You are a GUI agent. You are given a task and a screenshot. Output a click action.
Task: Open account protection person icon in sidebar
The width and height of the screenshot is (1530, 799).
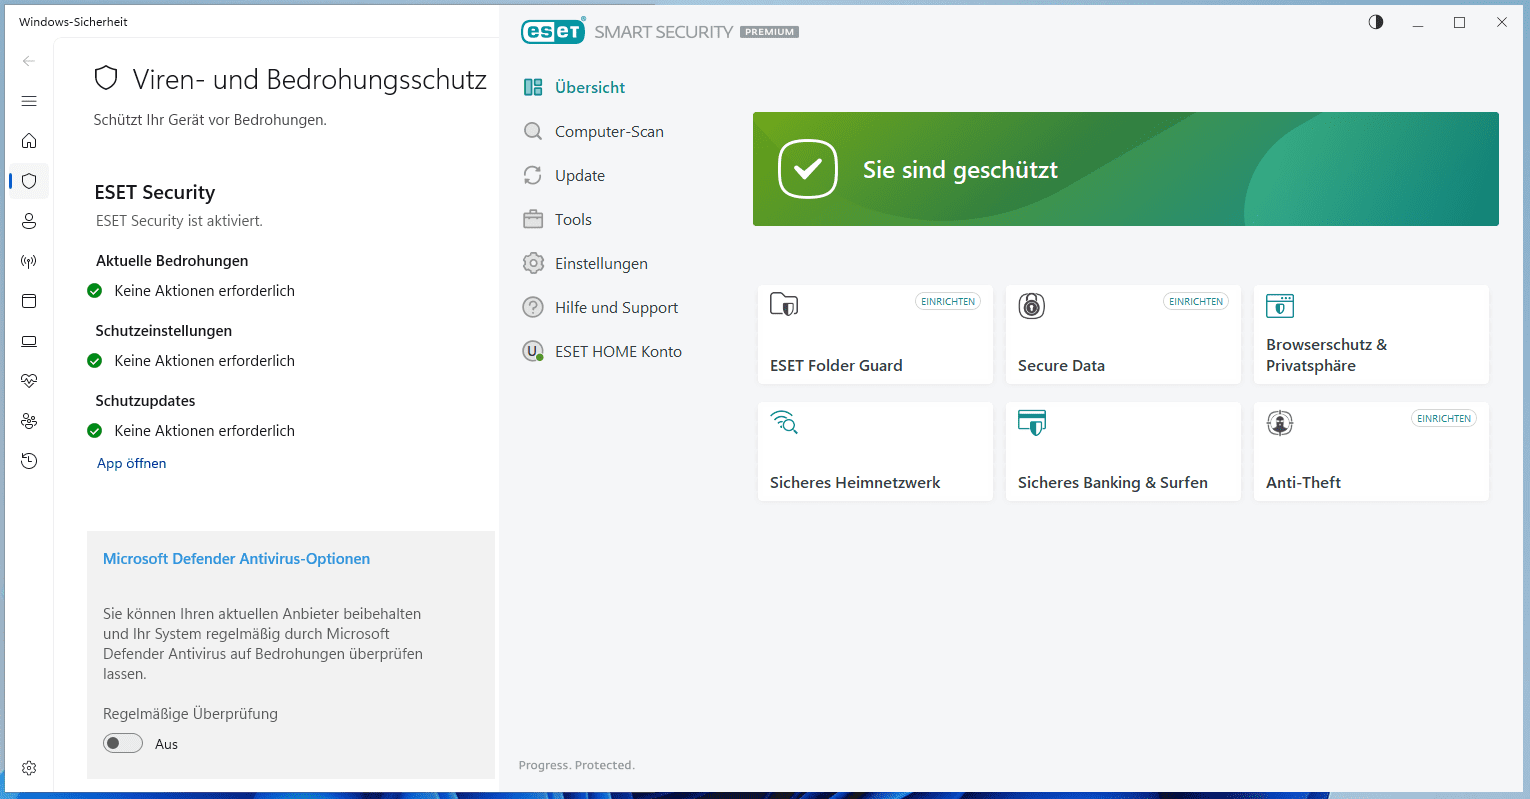tap(29, 221)
